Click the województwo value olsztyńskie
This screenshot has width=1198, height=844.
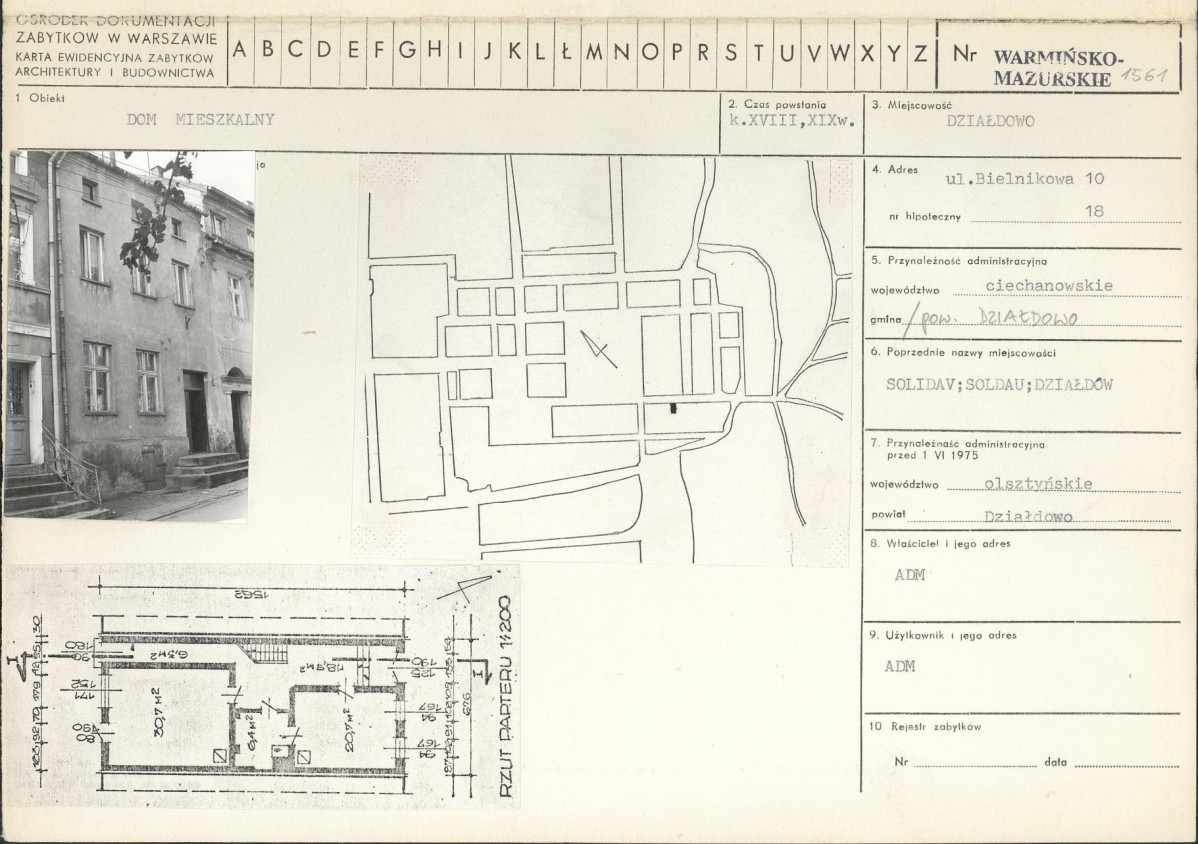[x=1038, y=483]
